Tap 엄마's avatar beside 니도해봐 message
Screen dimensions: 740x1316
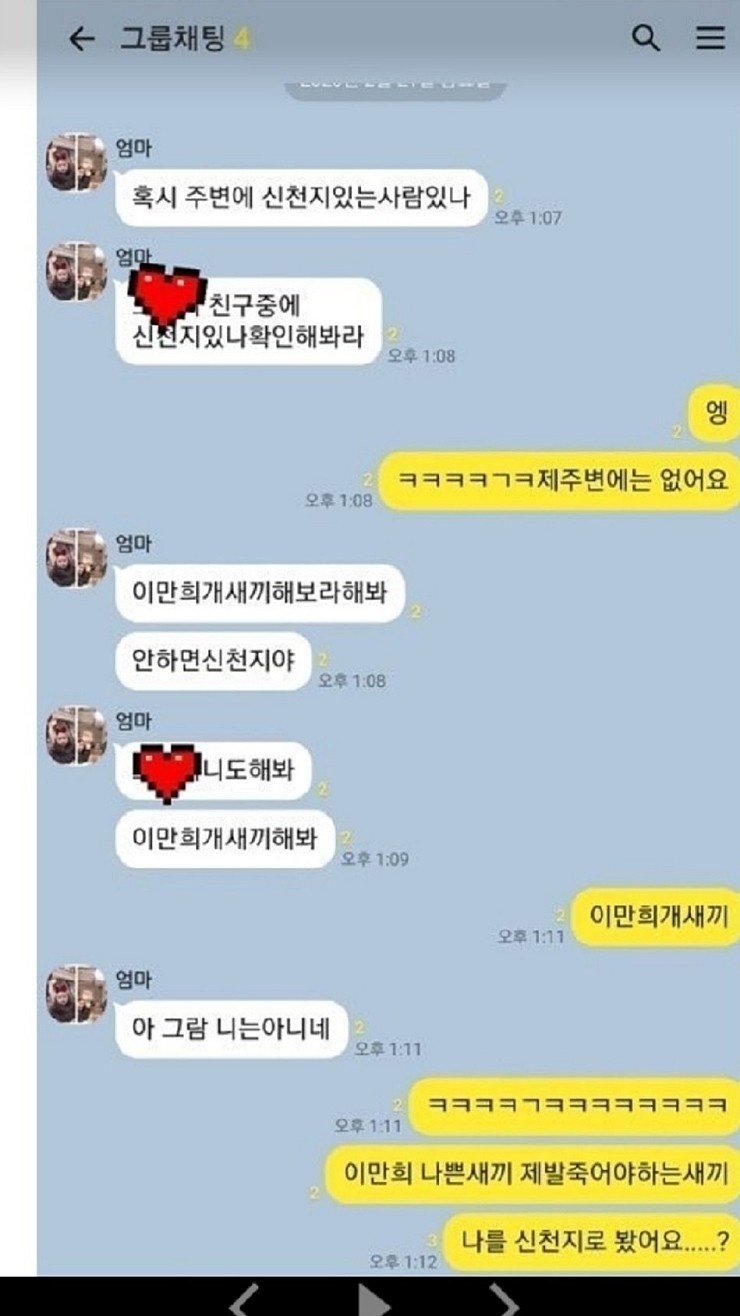76,736
